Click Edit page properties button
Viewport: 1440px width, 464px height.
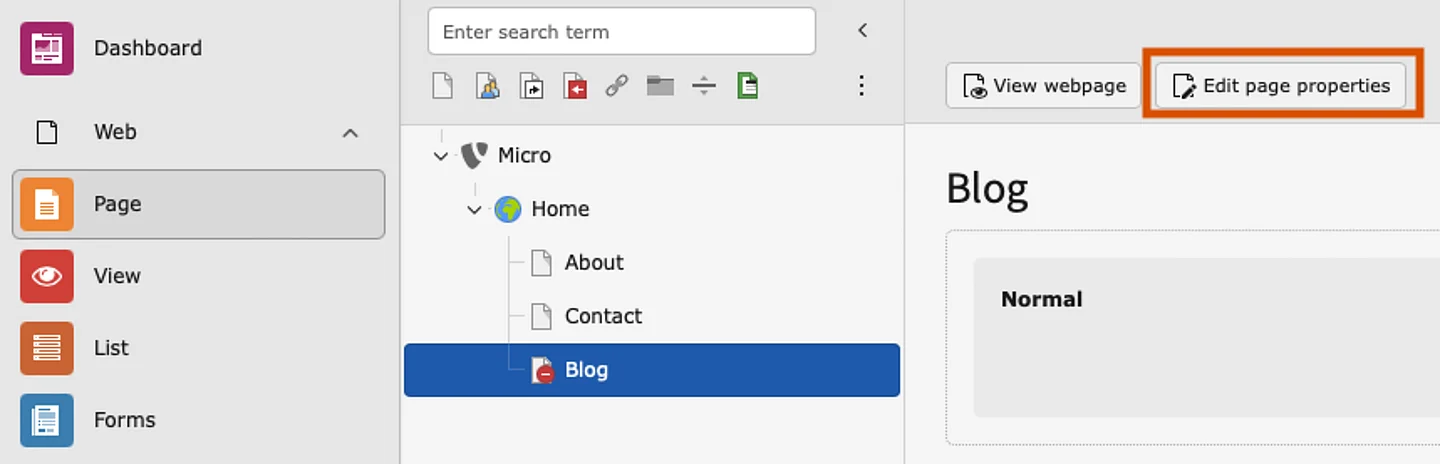point(1281,86)
